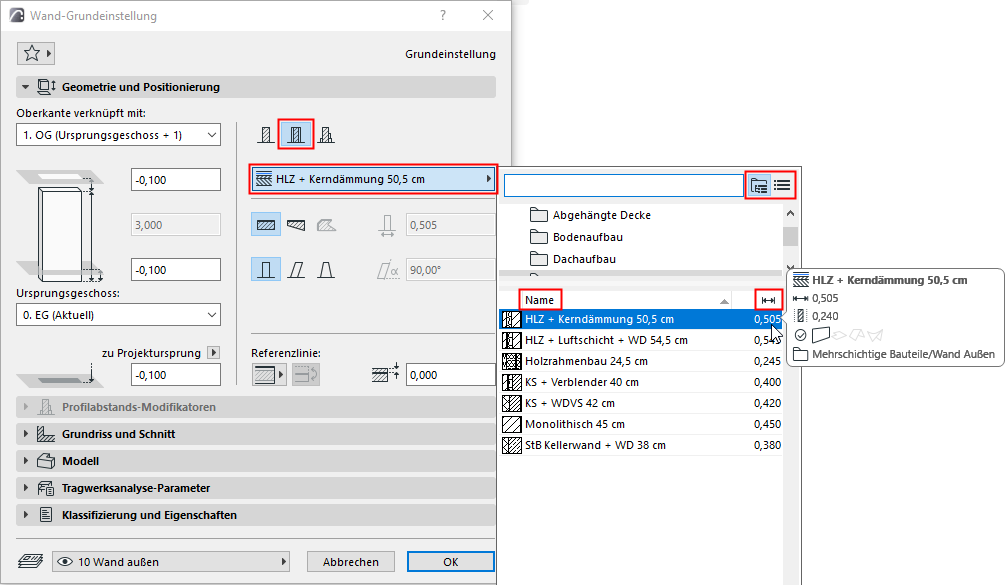The width and height of the screenshot is (1005, 585).
Task: Click the Abbrechen button
Action: 351,562
